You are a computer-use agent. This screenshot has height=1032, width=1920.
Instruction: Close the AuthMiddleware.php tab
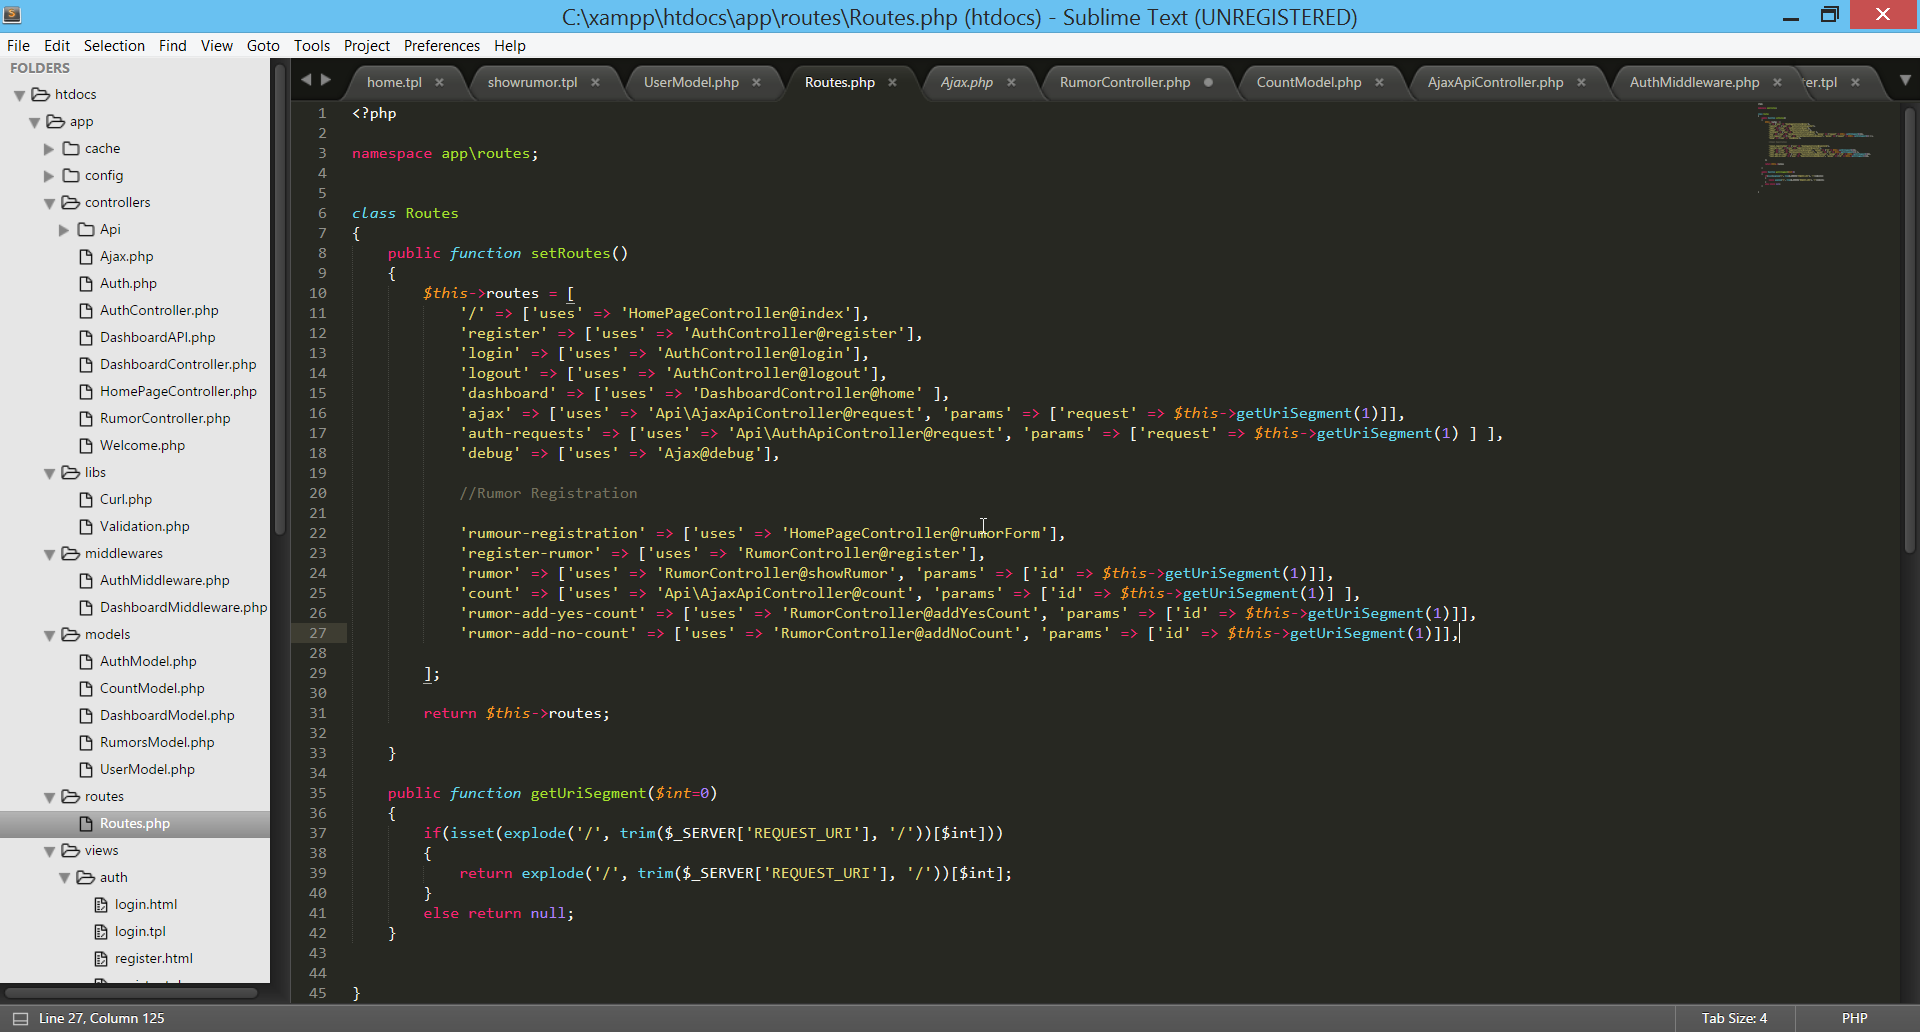pyautogui.click(x=1777, y=82)
